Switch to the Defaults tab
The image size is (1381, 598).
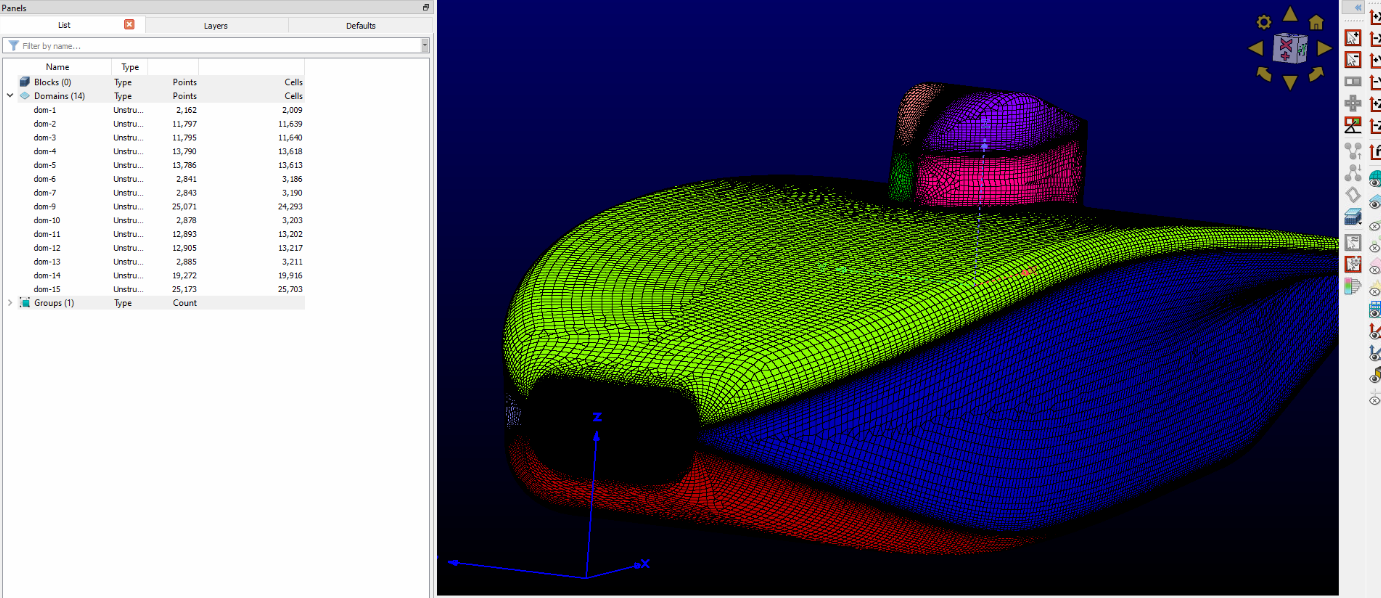click(360, 25)
